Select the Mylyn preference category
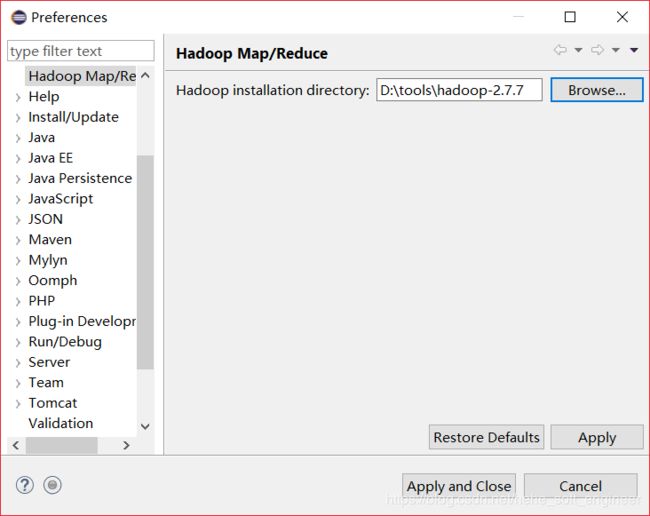 click(x=48, y=260)
